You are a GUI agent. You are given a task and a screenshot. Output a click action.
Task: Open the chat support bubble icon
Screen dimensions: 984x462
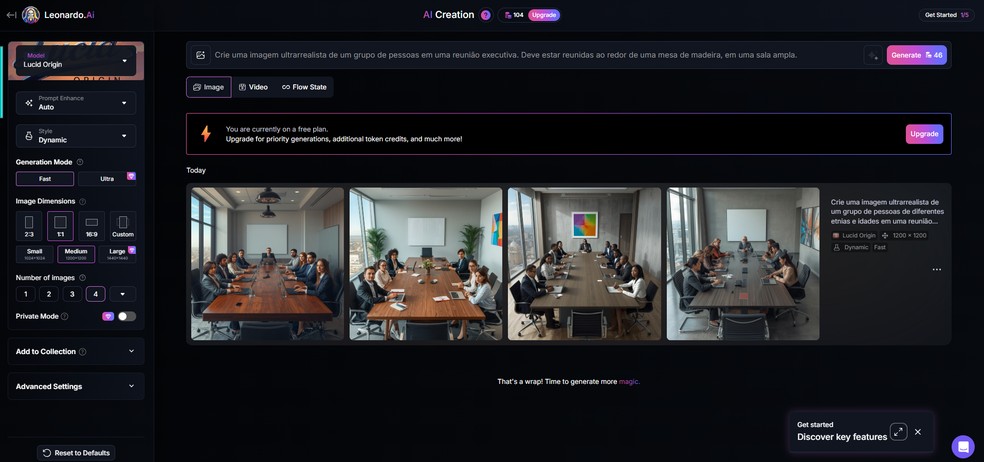point(963,446)
